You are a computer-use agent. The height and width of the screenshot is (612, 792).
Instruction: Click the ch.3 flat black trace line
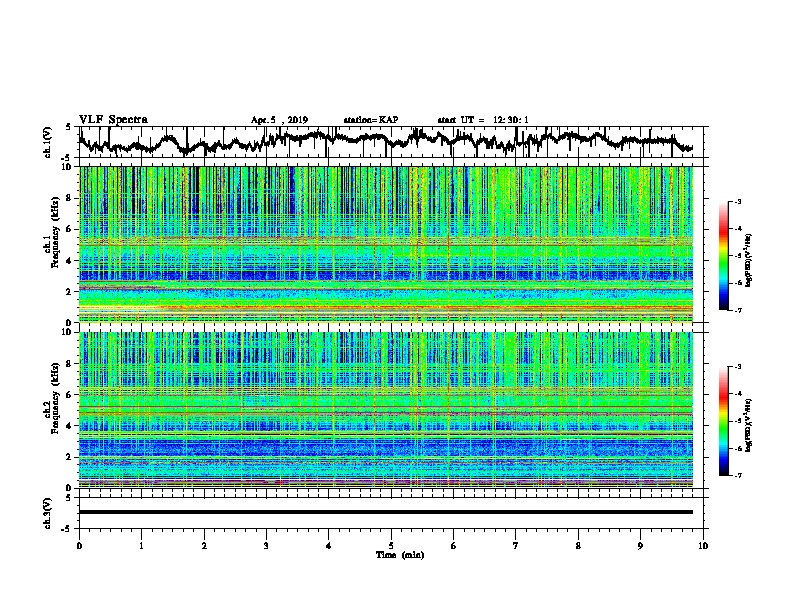(x=385, y=512)
